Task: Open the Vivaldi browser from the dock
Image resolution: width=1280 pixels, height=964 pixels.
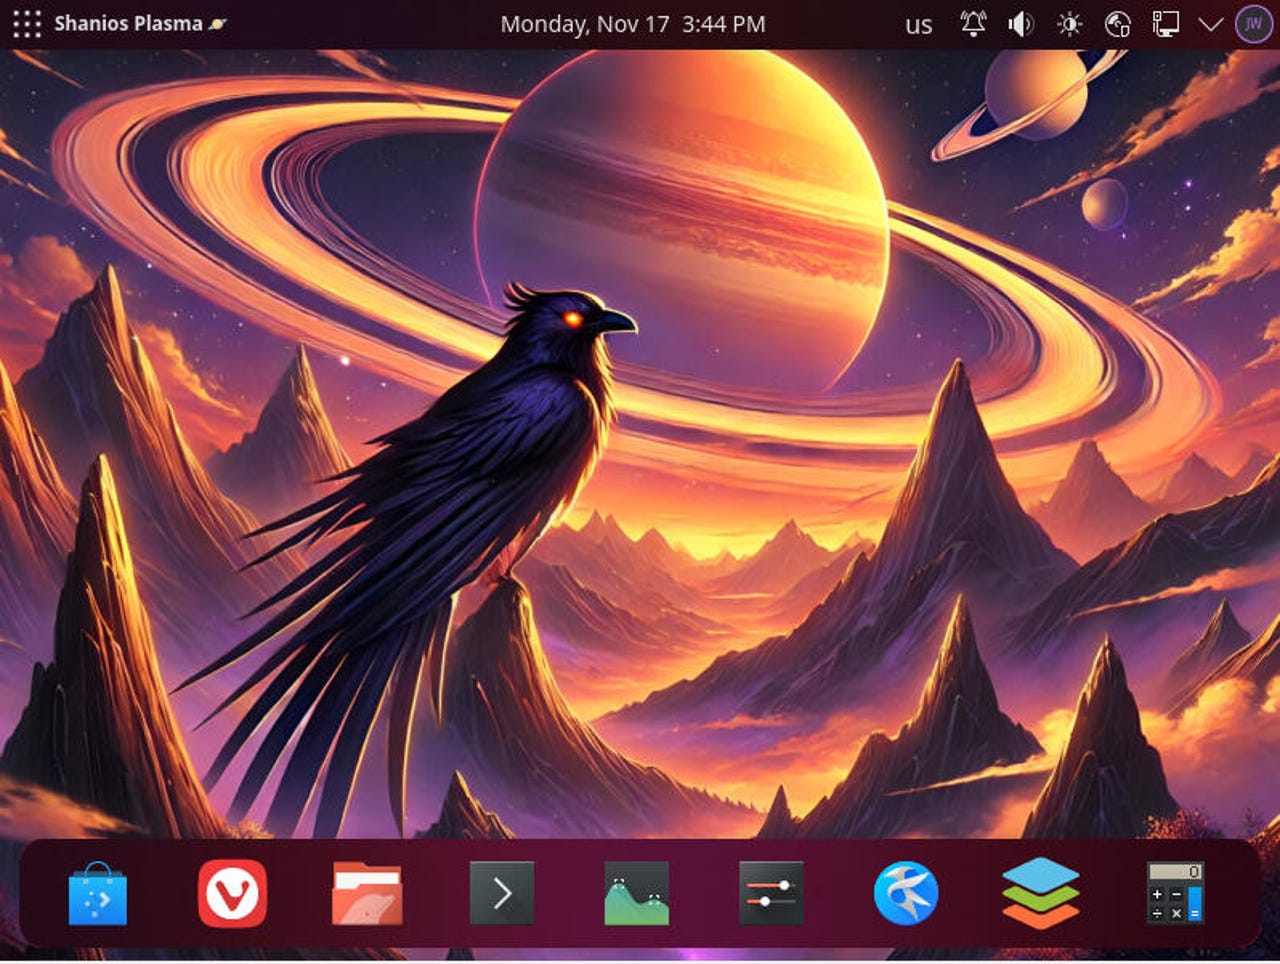Action: (x=232, y=893)
